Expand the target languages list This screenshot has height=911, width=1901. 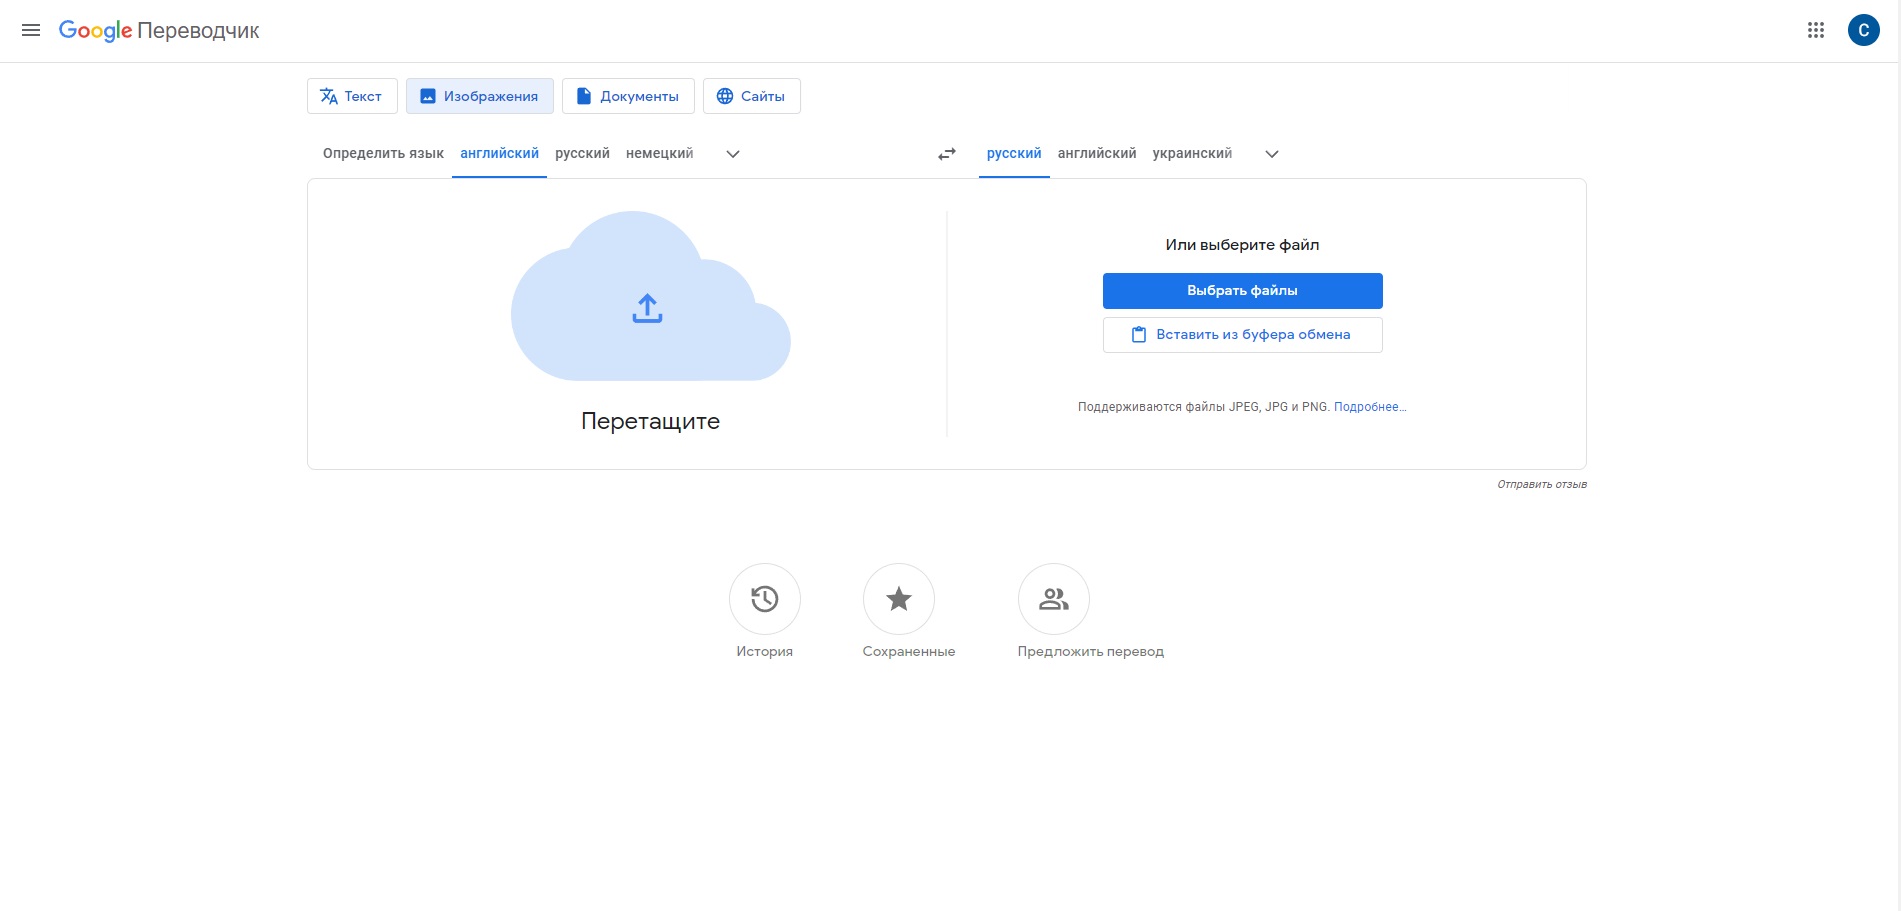1272,154
